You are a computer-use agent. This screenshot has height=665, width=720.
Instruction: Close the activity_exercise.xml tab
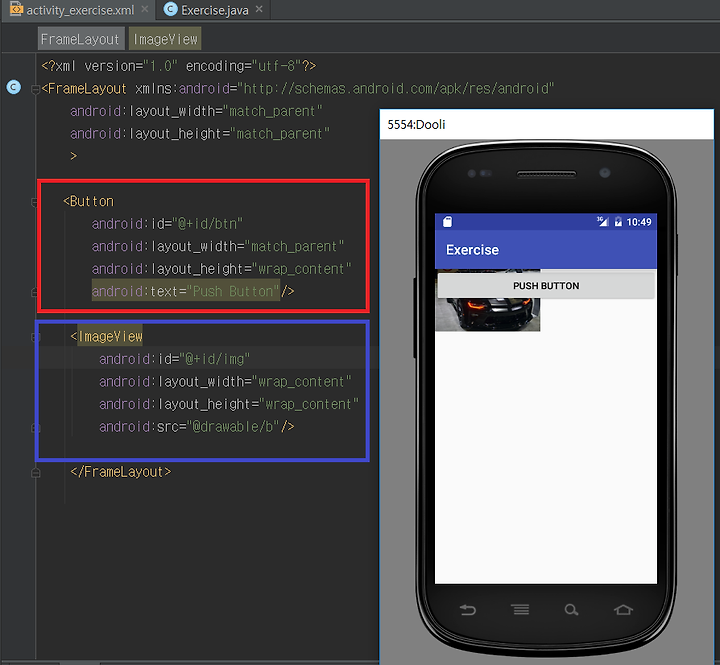[x=145, y=9]
